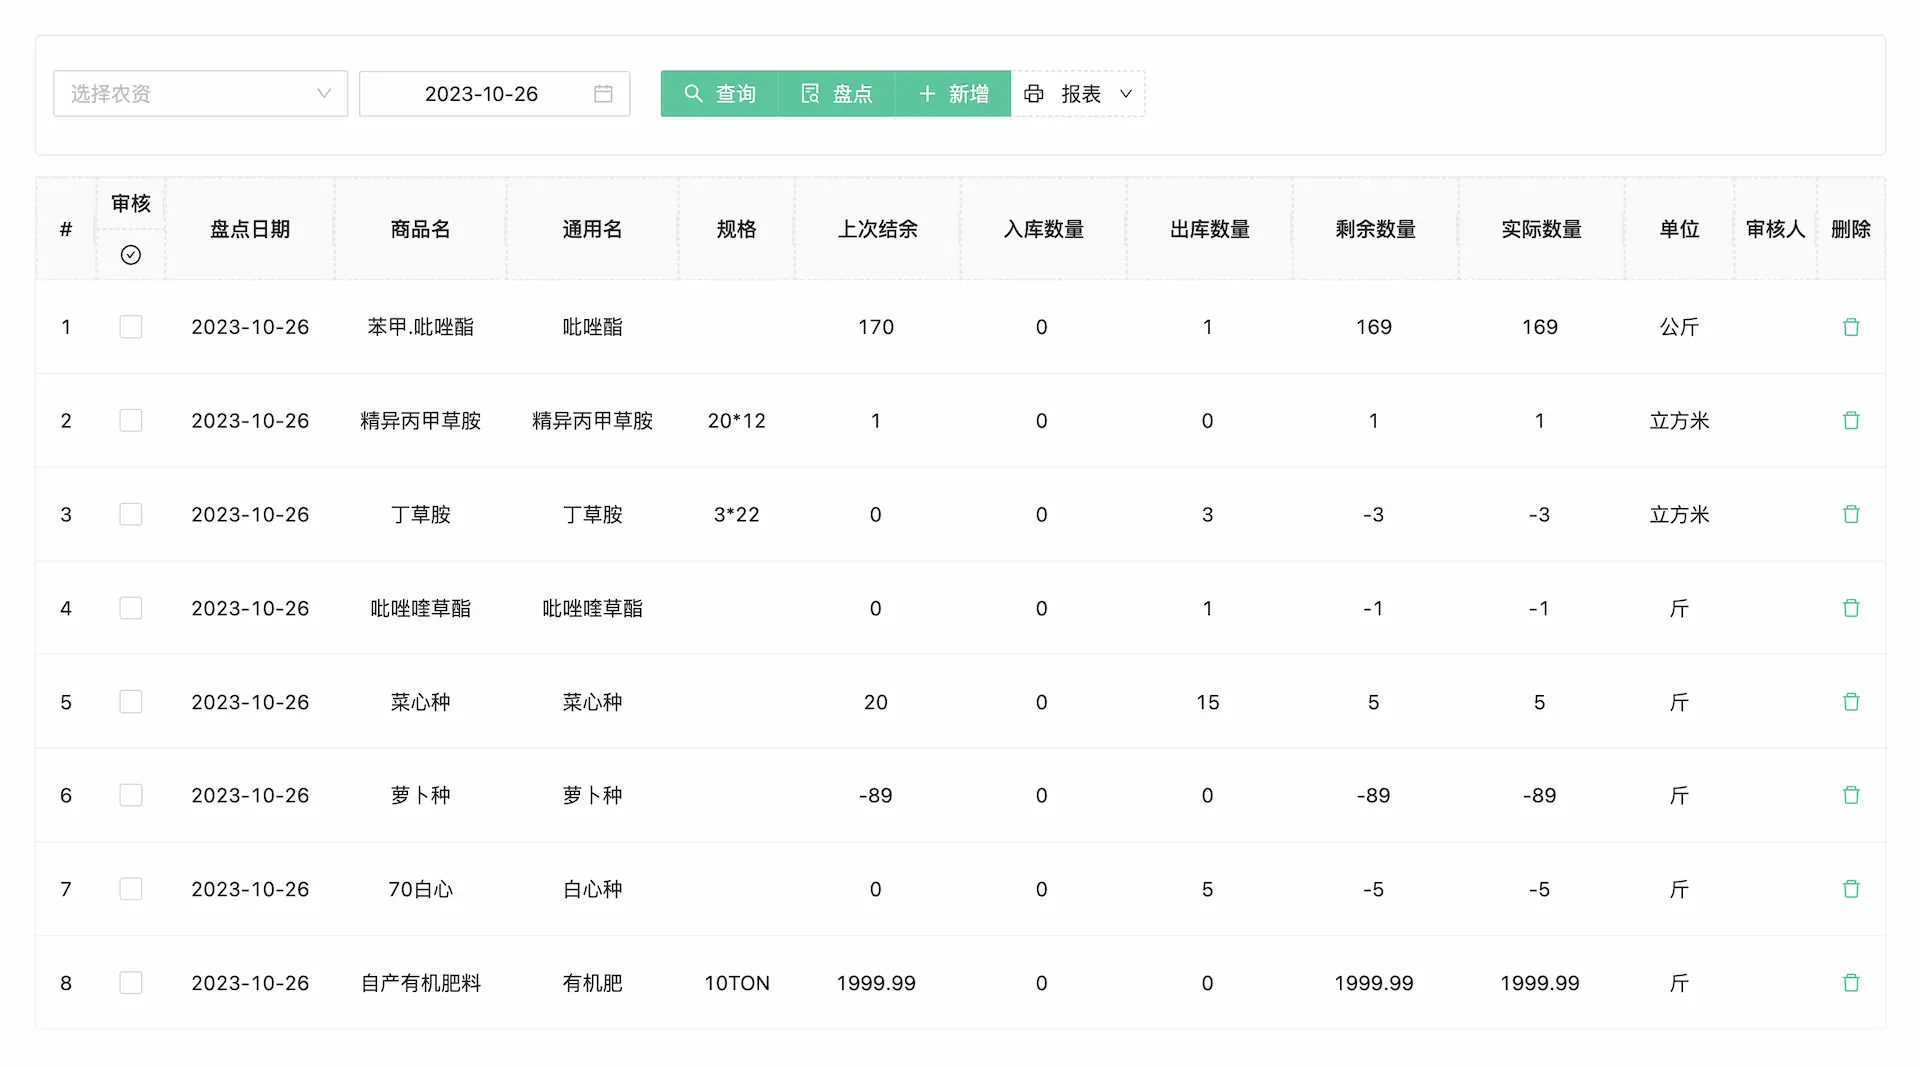Click outbound quantity 15 in 菜心种 row

[x=1208, y=702]
